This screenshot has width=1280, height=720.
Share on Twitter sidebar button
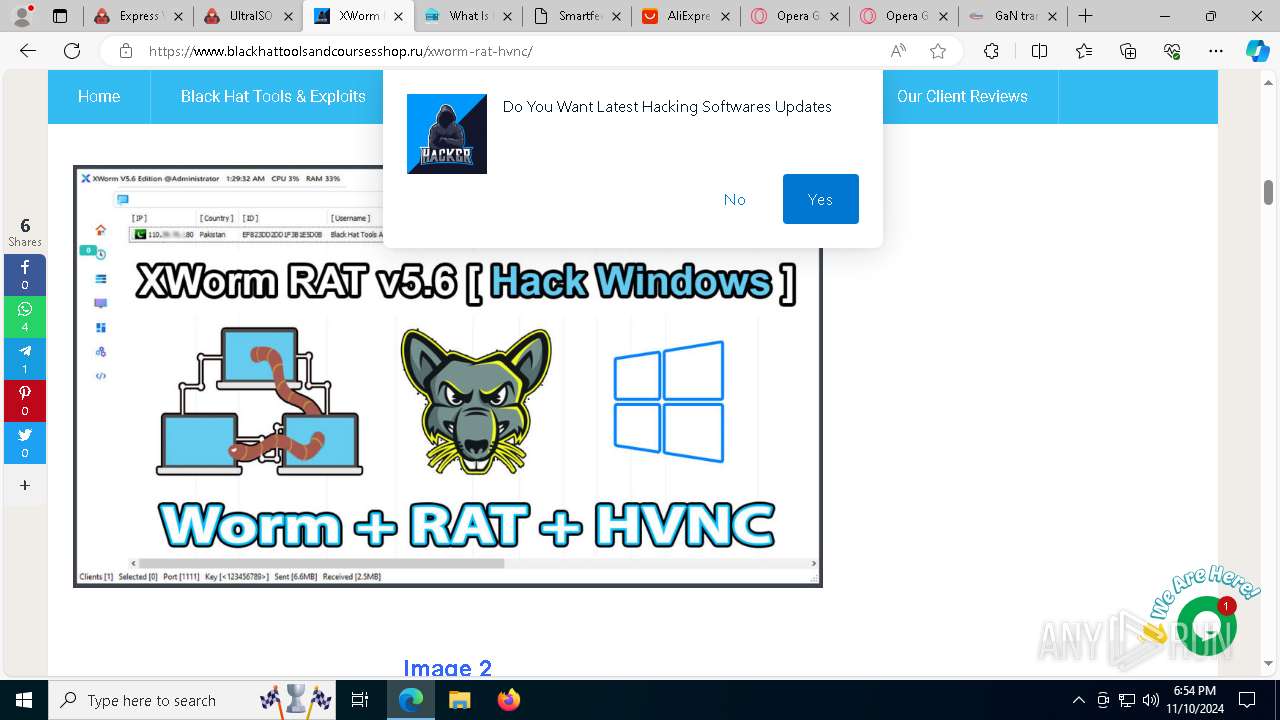(x=25, y=443)
